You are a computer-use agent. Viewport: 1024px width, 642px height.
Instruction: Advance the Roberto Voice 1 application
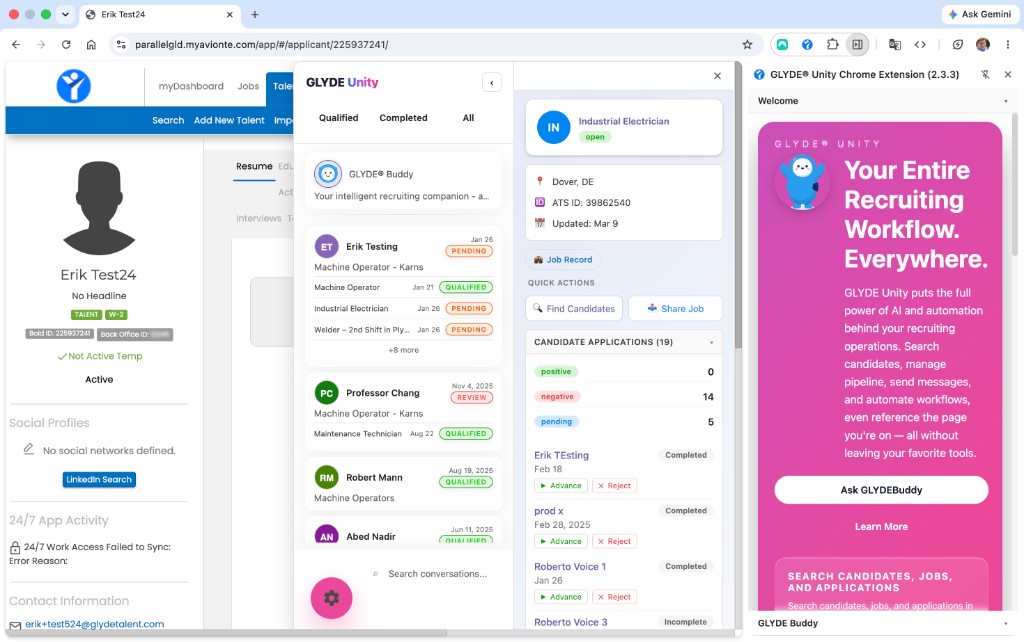pyautogui.click(x=561, y=596)
